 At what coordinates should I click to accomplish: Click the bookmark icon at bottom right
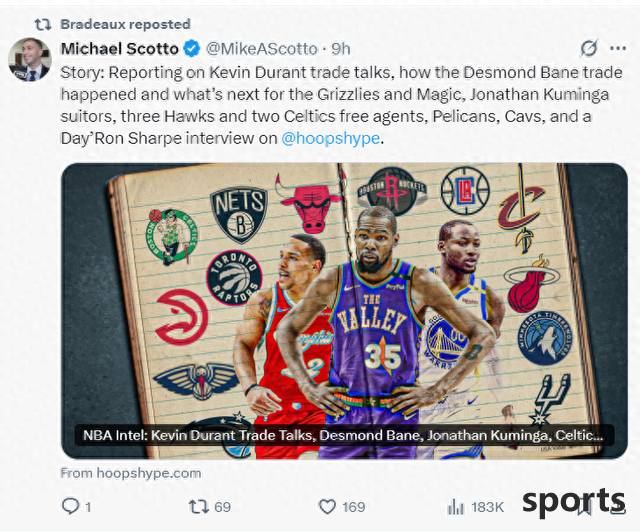585,508
